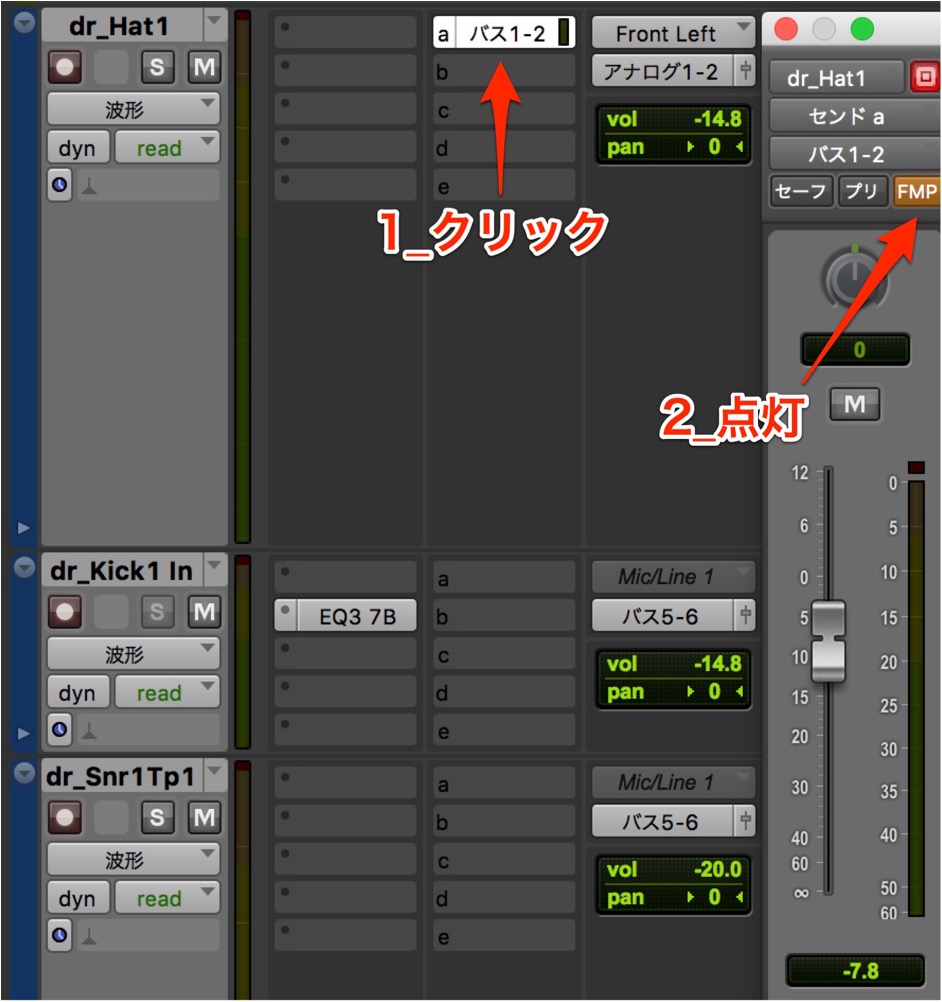Click timebase selector icon on dr_Hat1
942x1002 pixels.
tap(59, 185)
